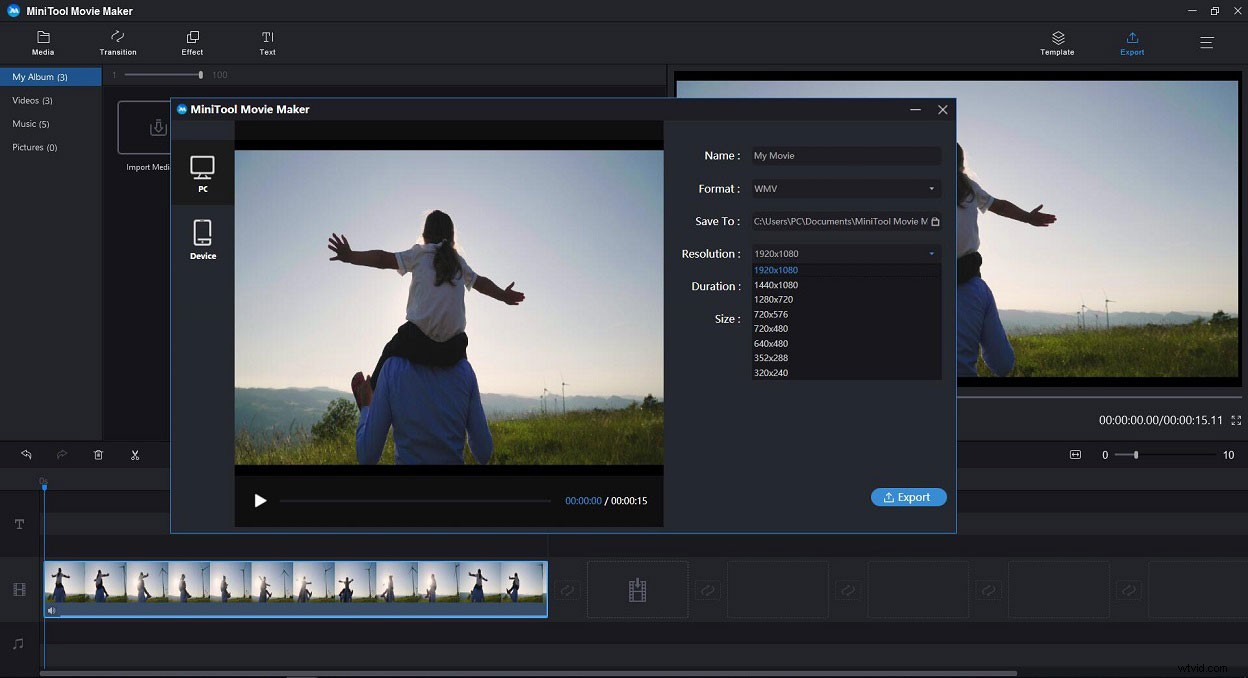Select Music (5) in the sidebar
This screenshot has height=678, width=1248.
[x=31, y=123]
